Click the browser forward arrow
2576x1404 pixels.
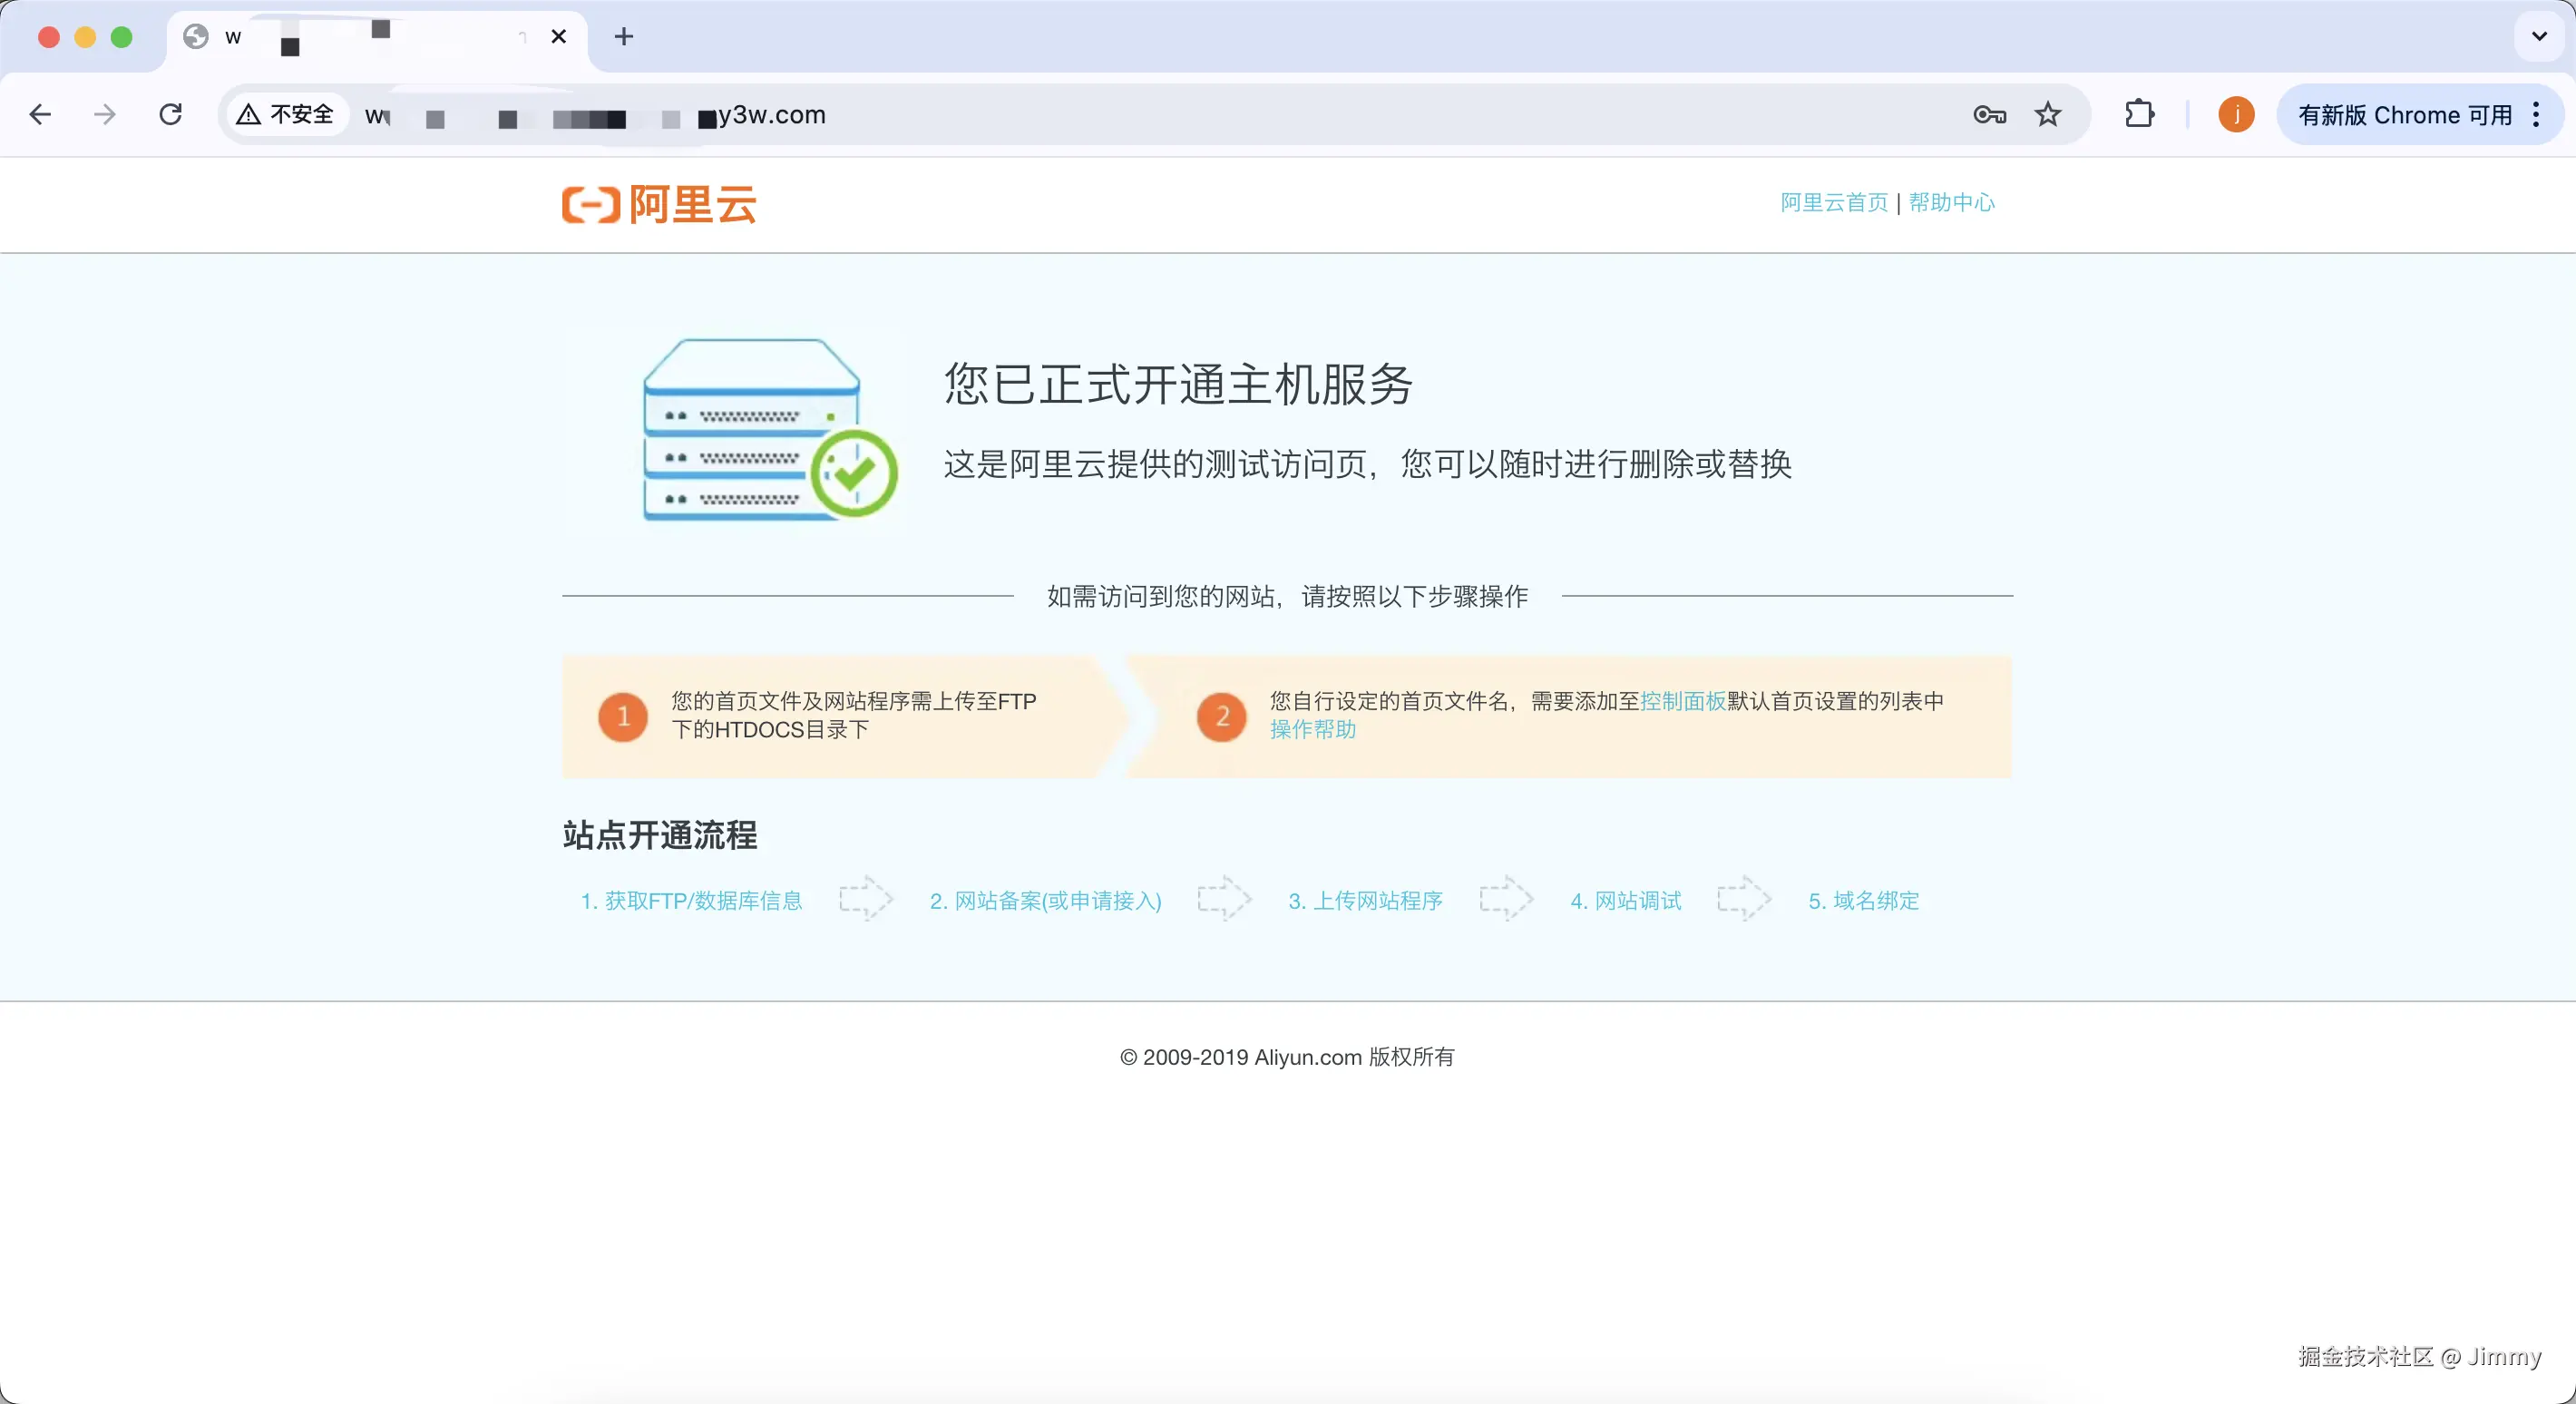click(x=104, y=115)
